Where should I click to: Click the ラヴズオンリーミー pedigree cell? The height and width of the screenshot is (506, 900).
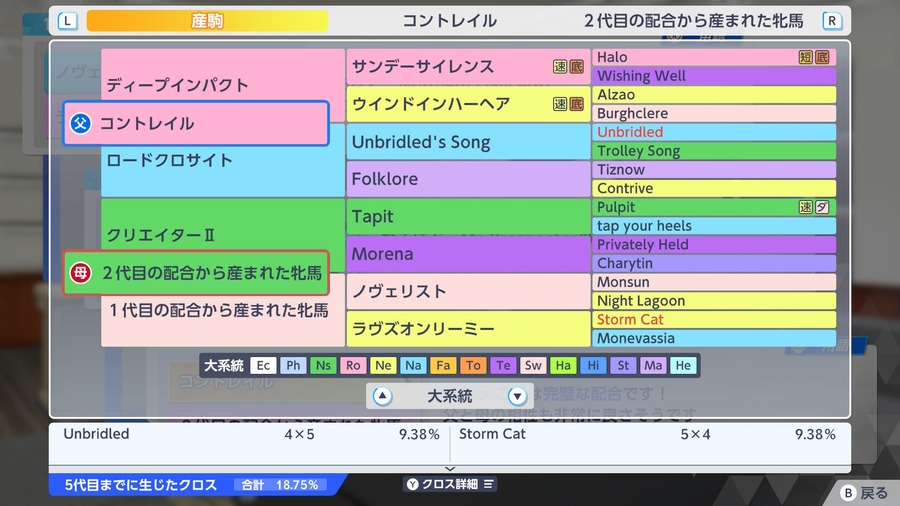pos(468,329)
